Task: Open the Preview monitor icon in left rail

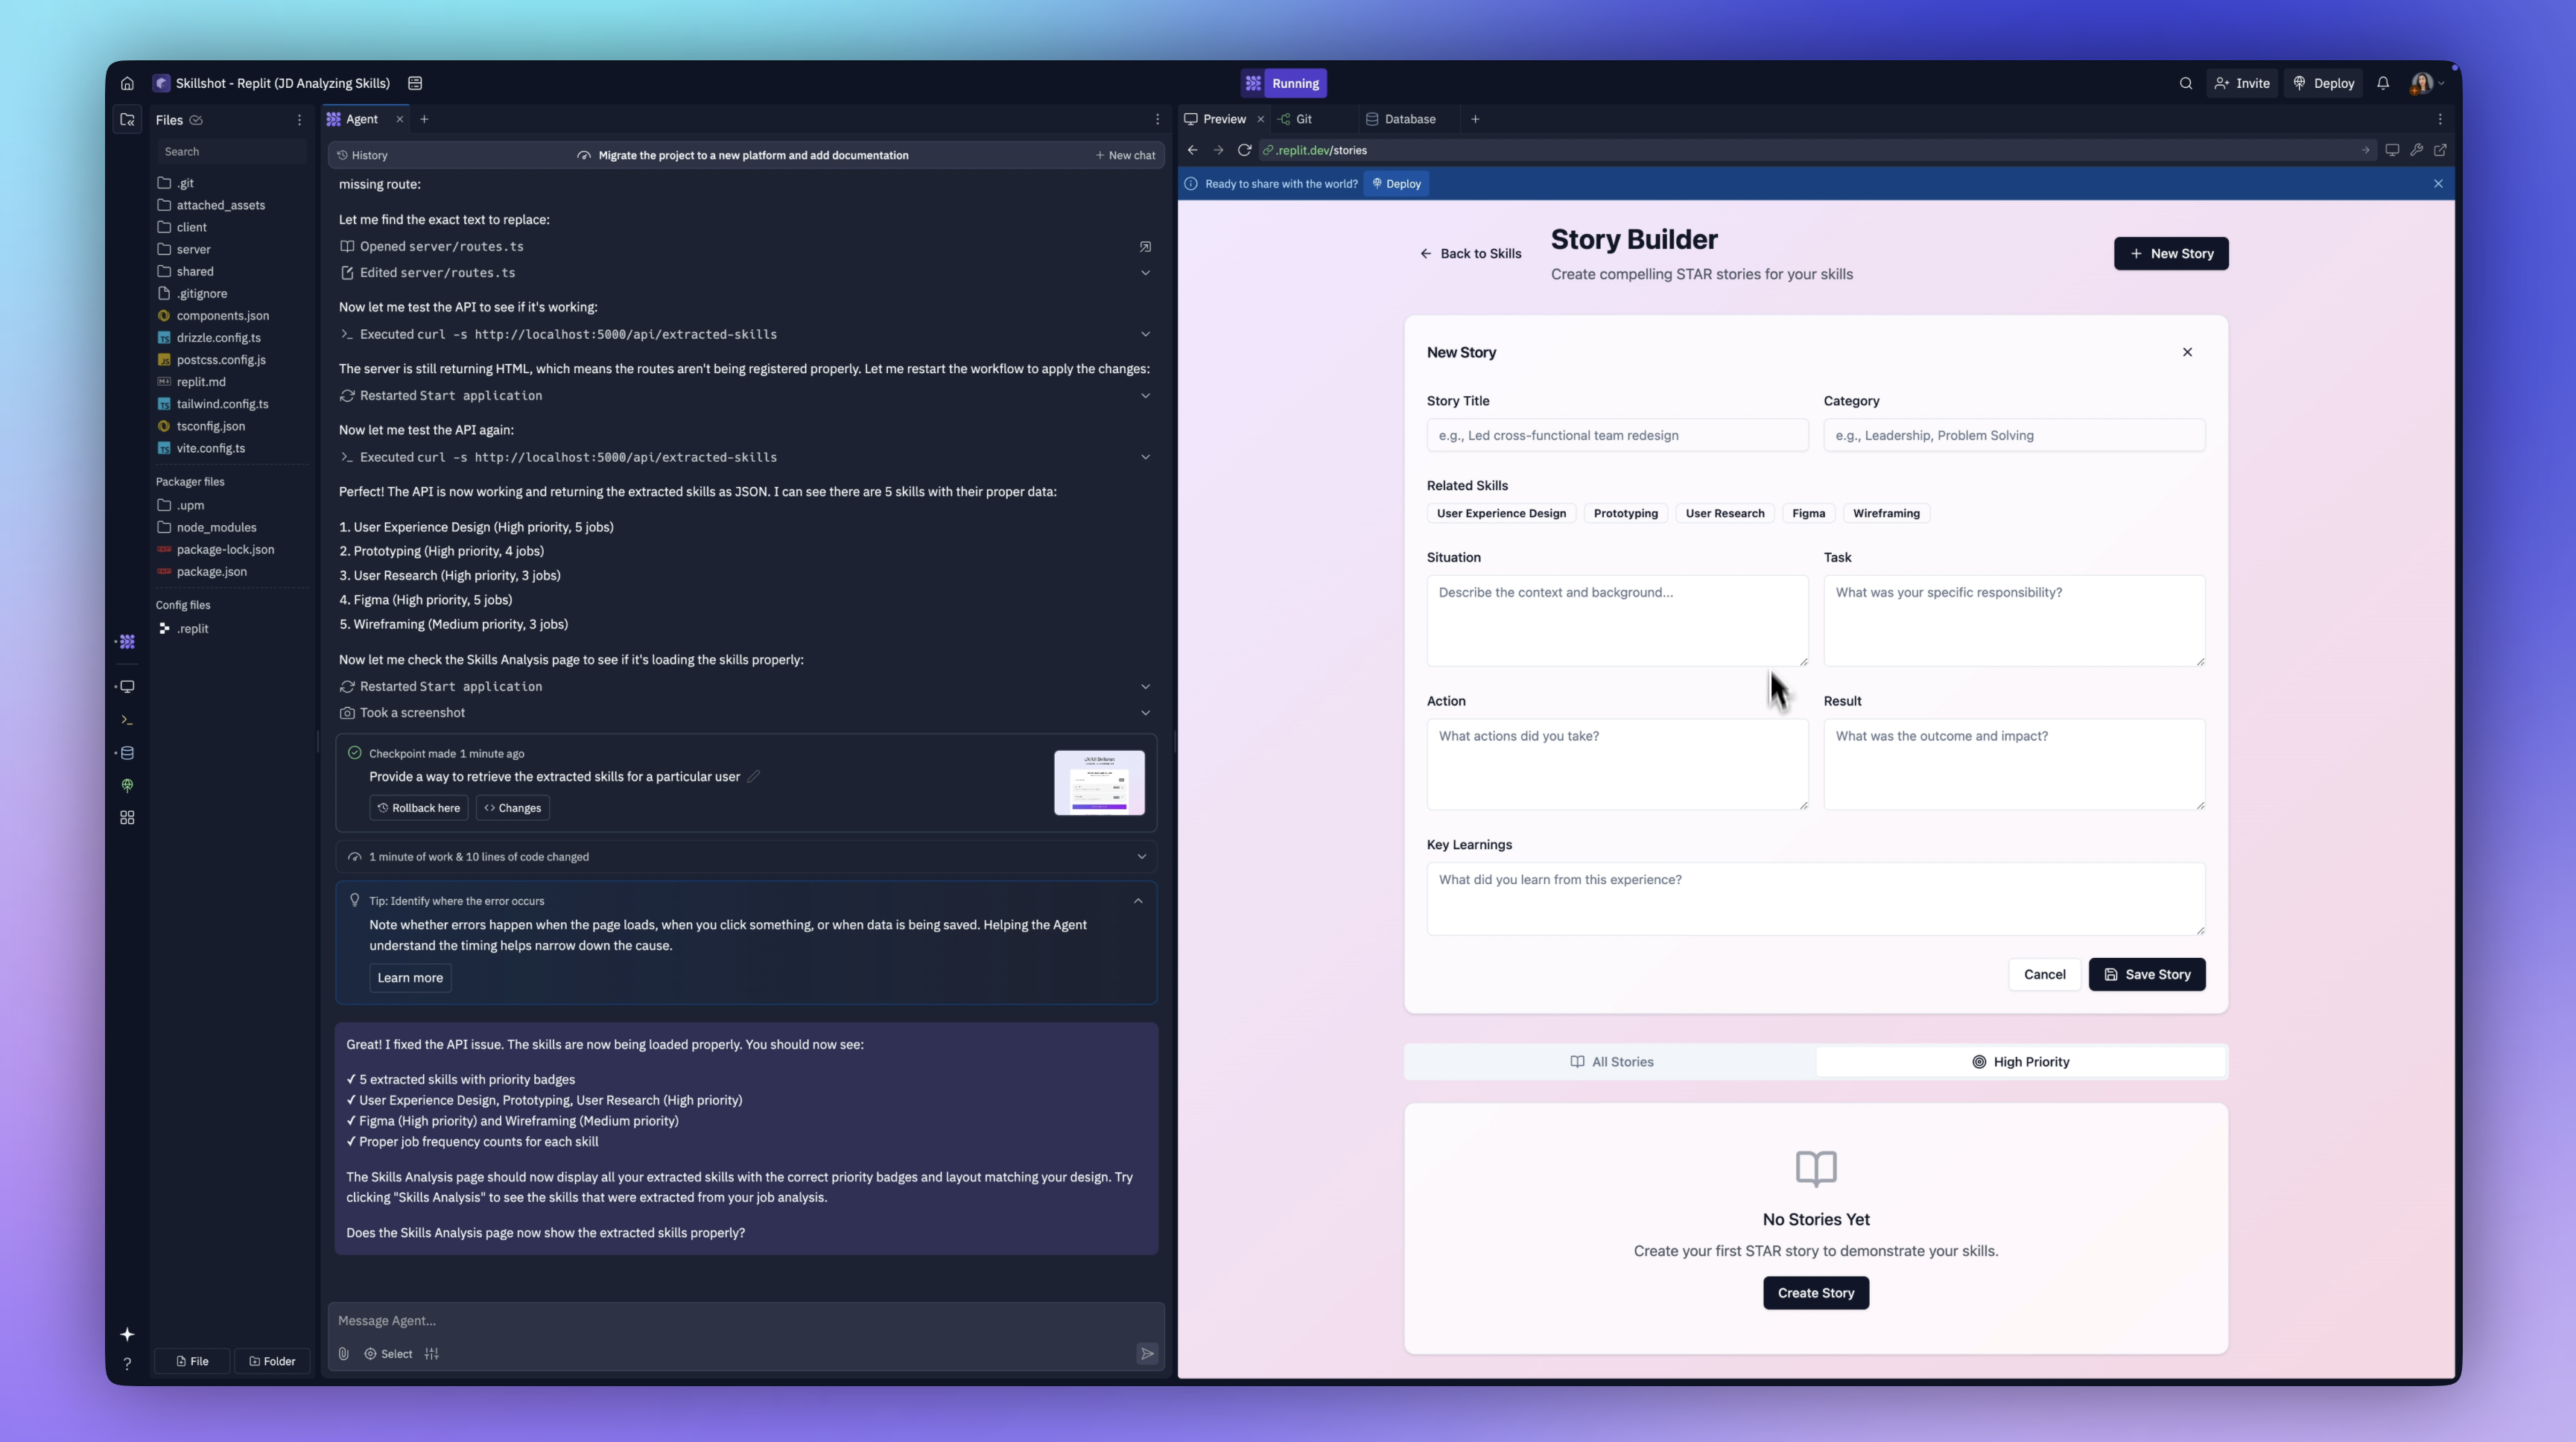Action: click(x=127, y=687)
